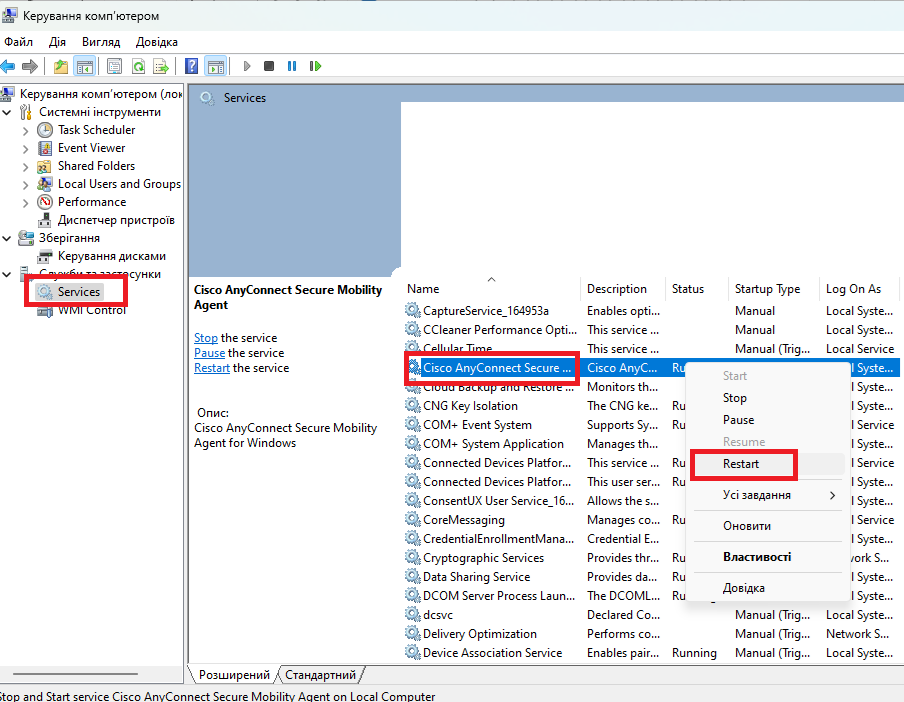
Task: Choose Pause in the context menu
Action: [x=769, y=420]
